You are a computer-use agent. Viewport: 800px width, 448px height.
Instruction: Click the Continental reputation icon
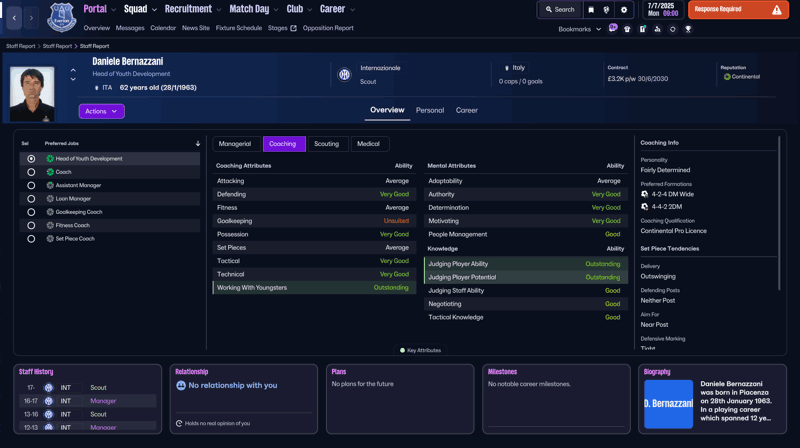coord(727,77)
